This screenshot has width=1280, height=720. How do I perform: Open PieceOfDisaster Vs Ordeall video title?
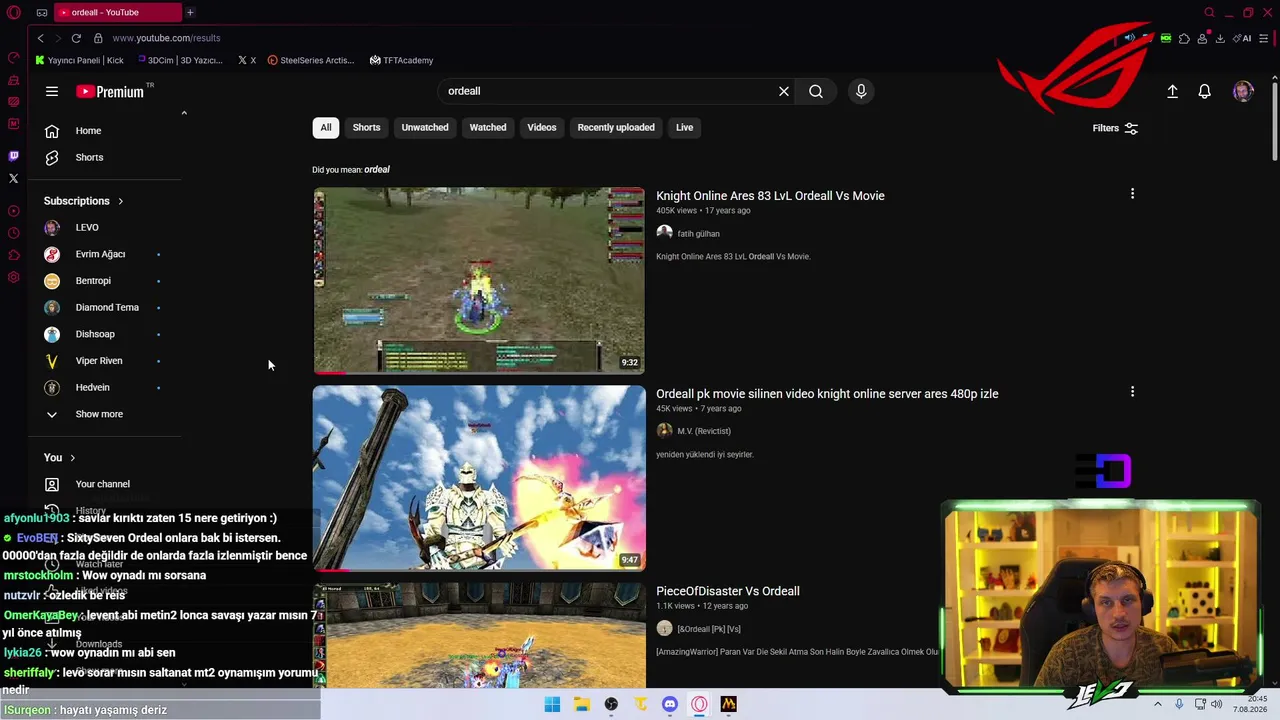coord(728,591)
